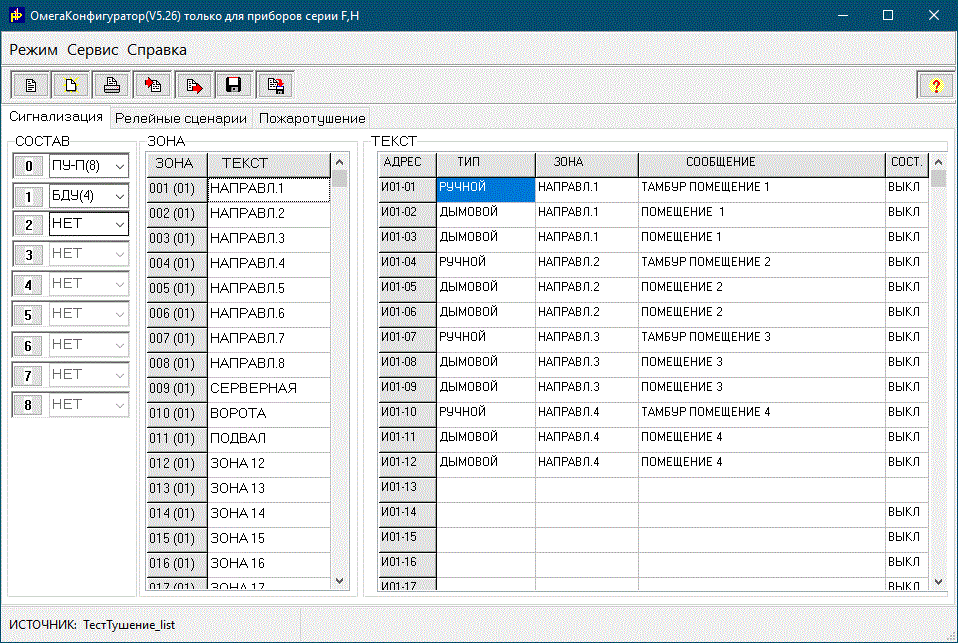The image size is (958, 643).
Task: Switch to the Сигнализация tab
Action: (56, 117)
